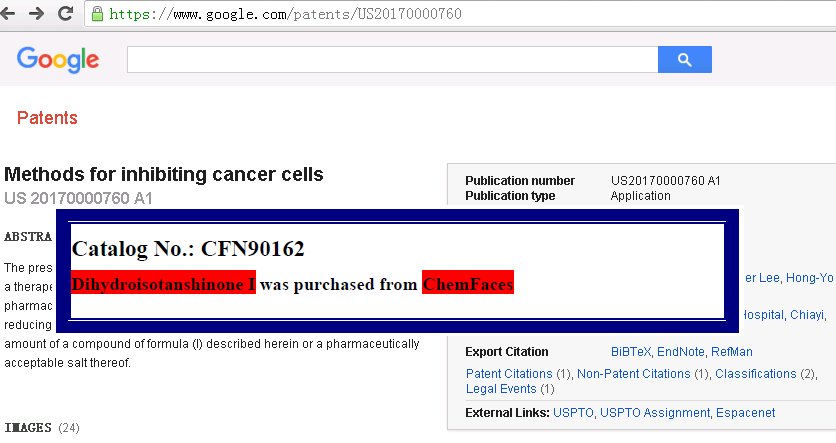Select the address bar URL
The image size is (836, 443).
[285, 14]
